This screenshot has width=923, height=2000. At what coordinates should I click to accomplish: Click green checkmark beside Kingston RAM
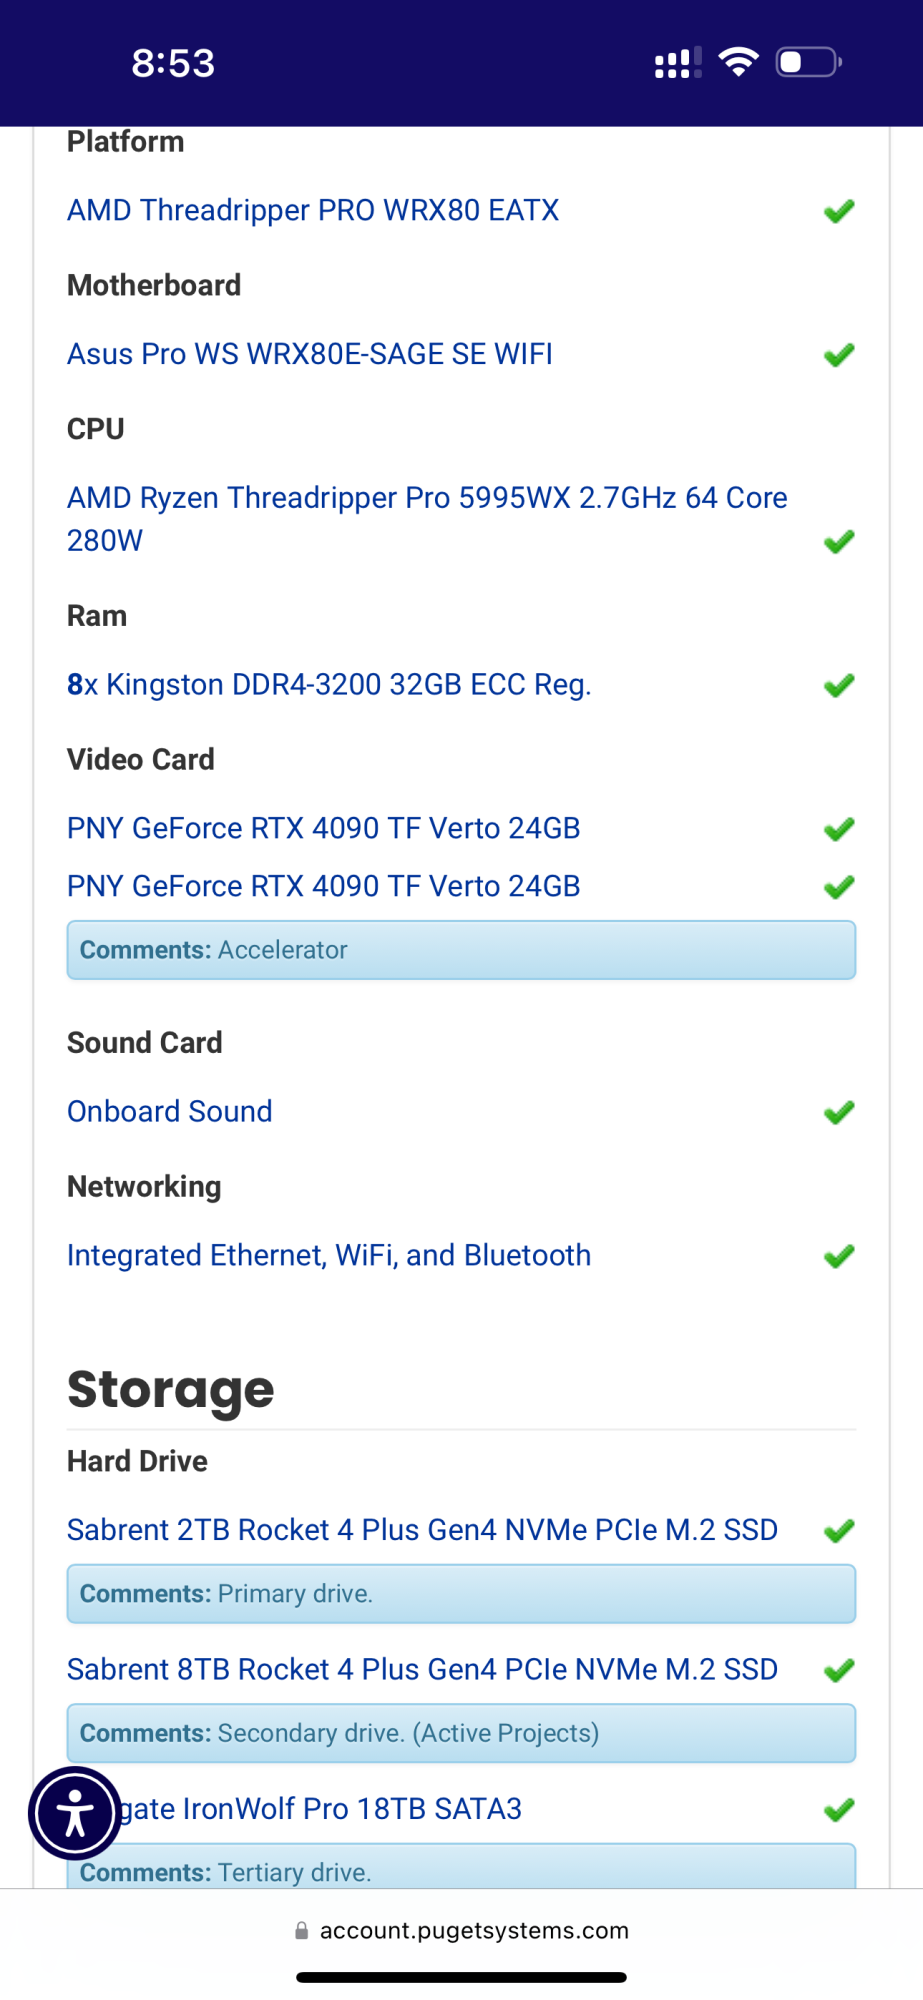[838, 686]
